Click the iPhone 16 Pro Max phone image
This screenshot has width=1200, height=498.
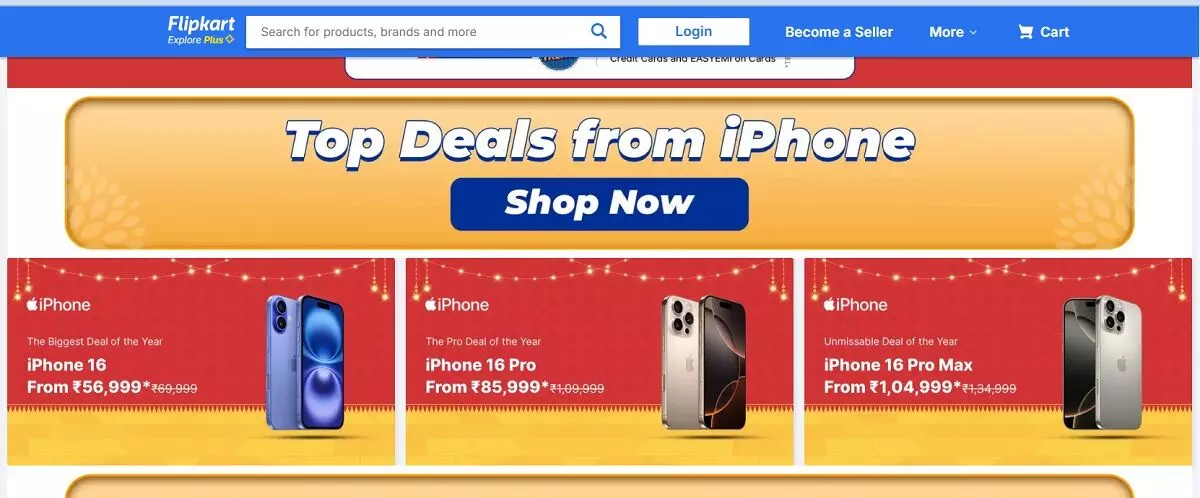[x=1102, y=362]
